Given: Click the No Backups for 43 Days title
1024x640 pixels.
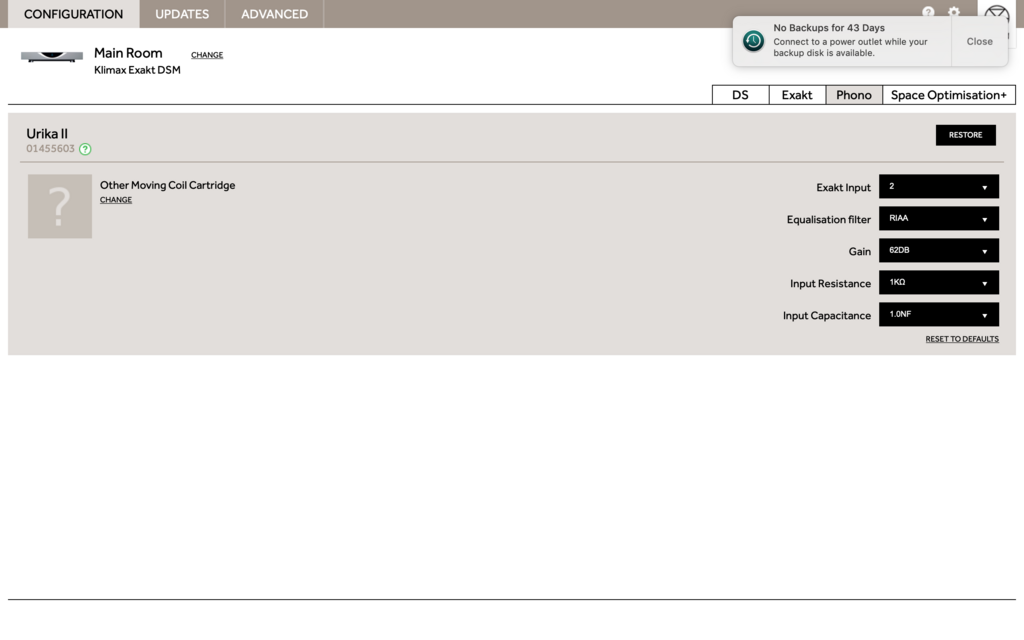Looking at the screenshot, I should pos(829,28).
